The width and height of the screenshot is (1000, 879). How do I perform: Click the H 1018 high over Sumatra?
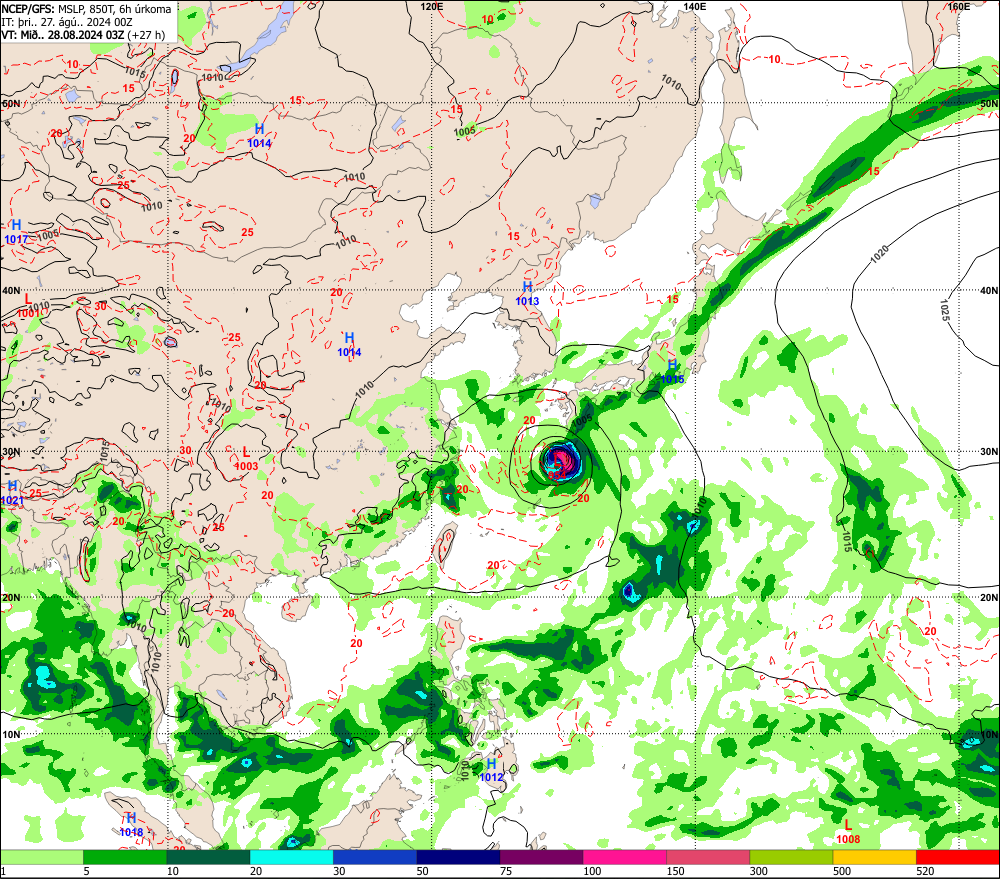[x=131, y=825]
